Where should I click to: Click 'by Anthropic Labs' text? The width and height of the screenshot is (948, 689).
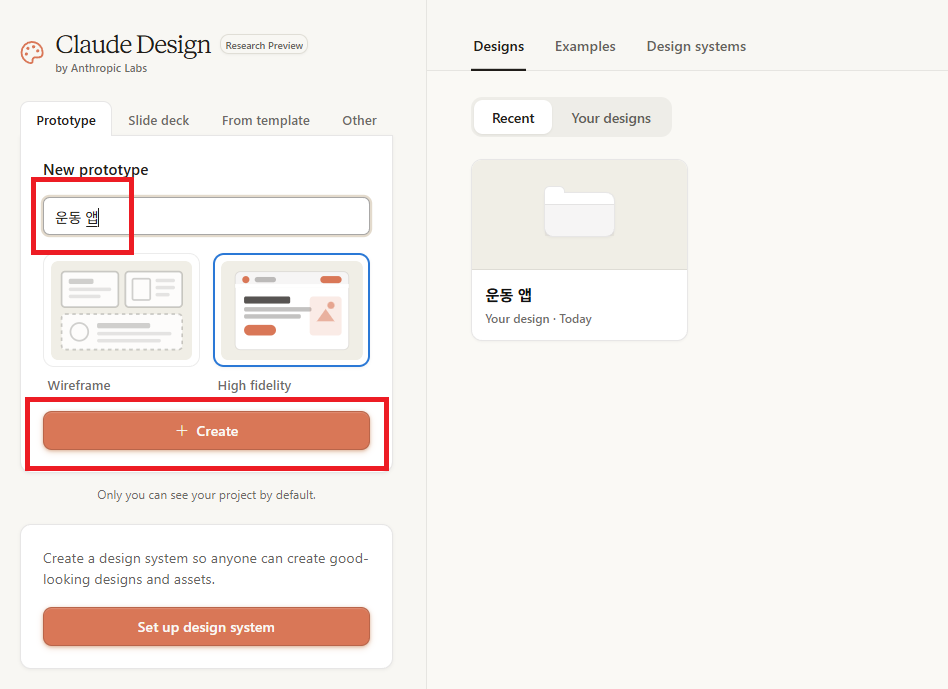pos(101,68)
